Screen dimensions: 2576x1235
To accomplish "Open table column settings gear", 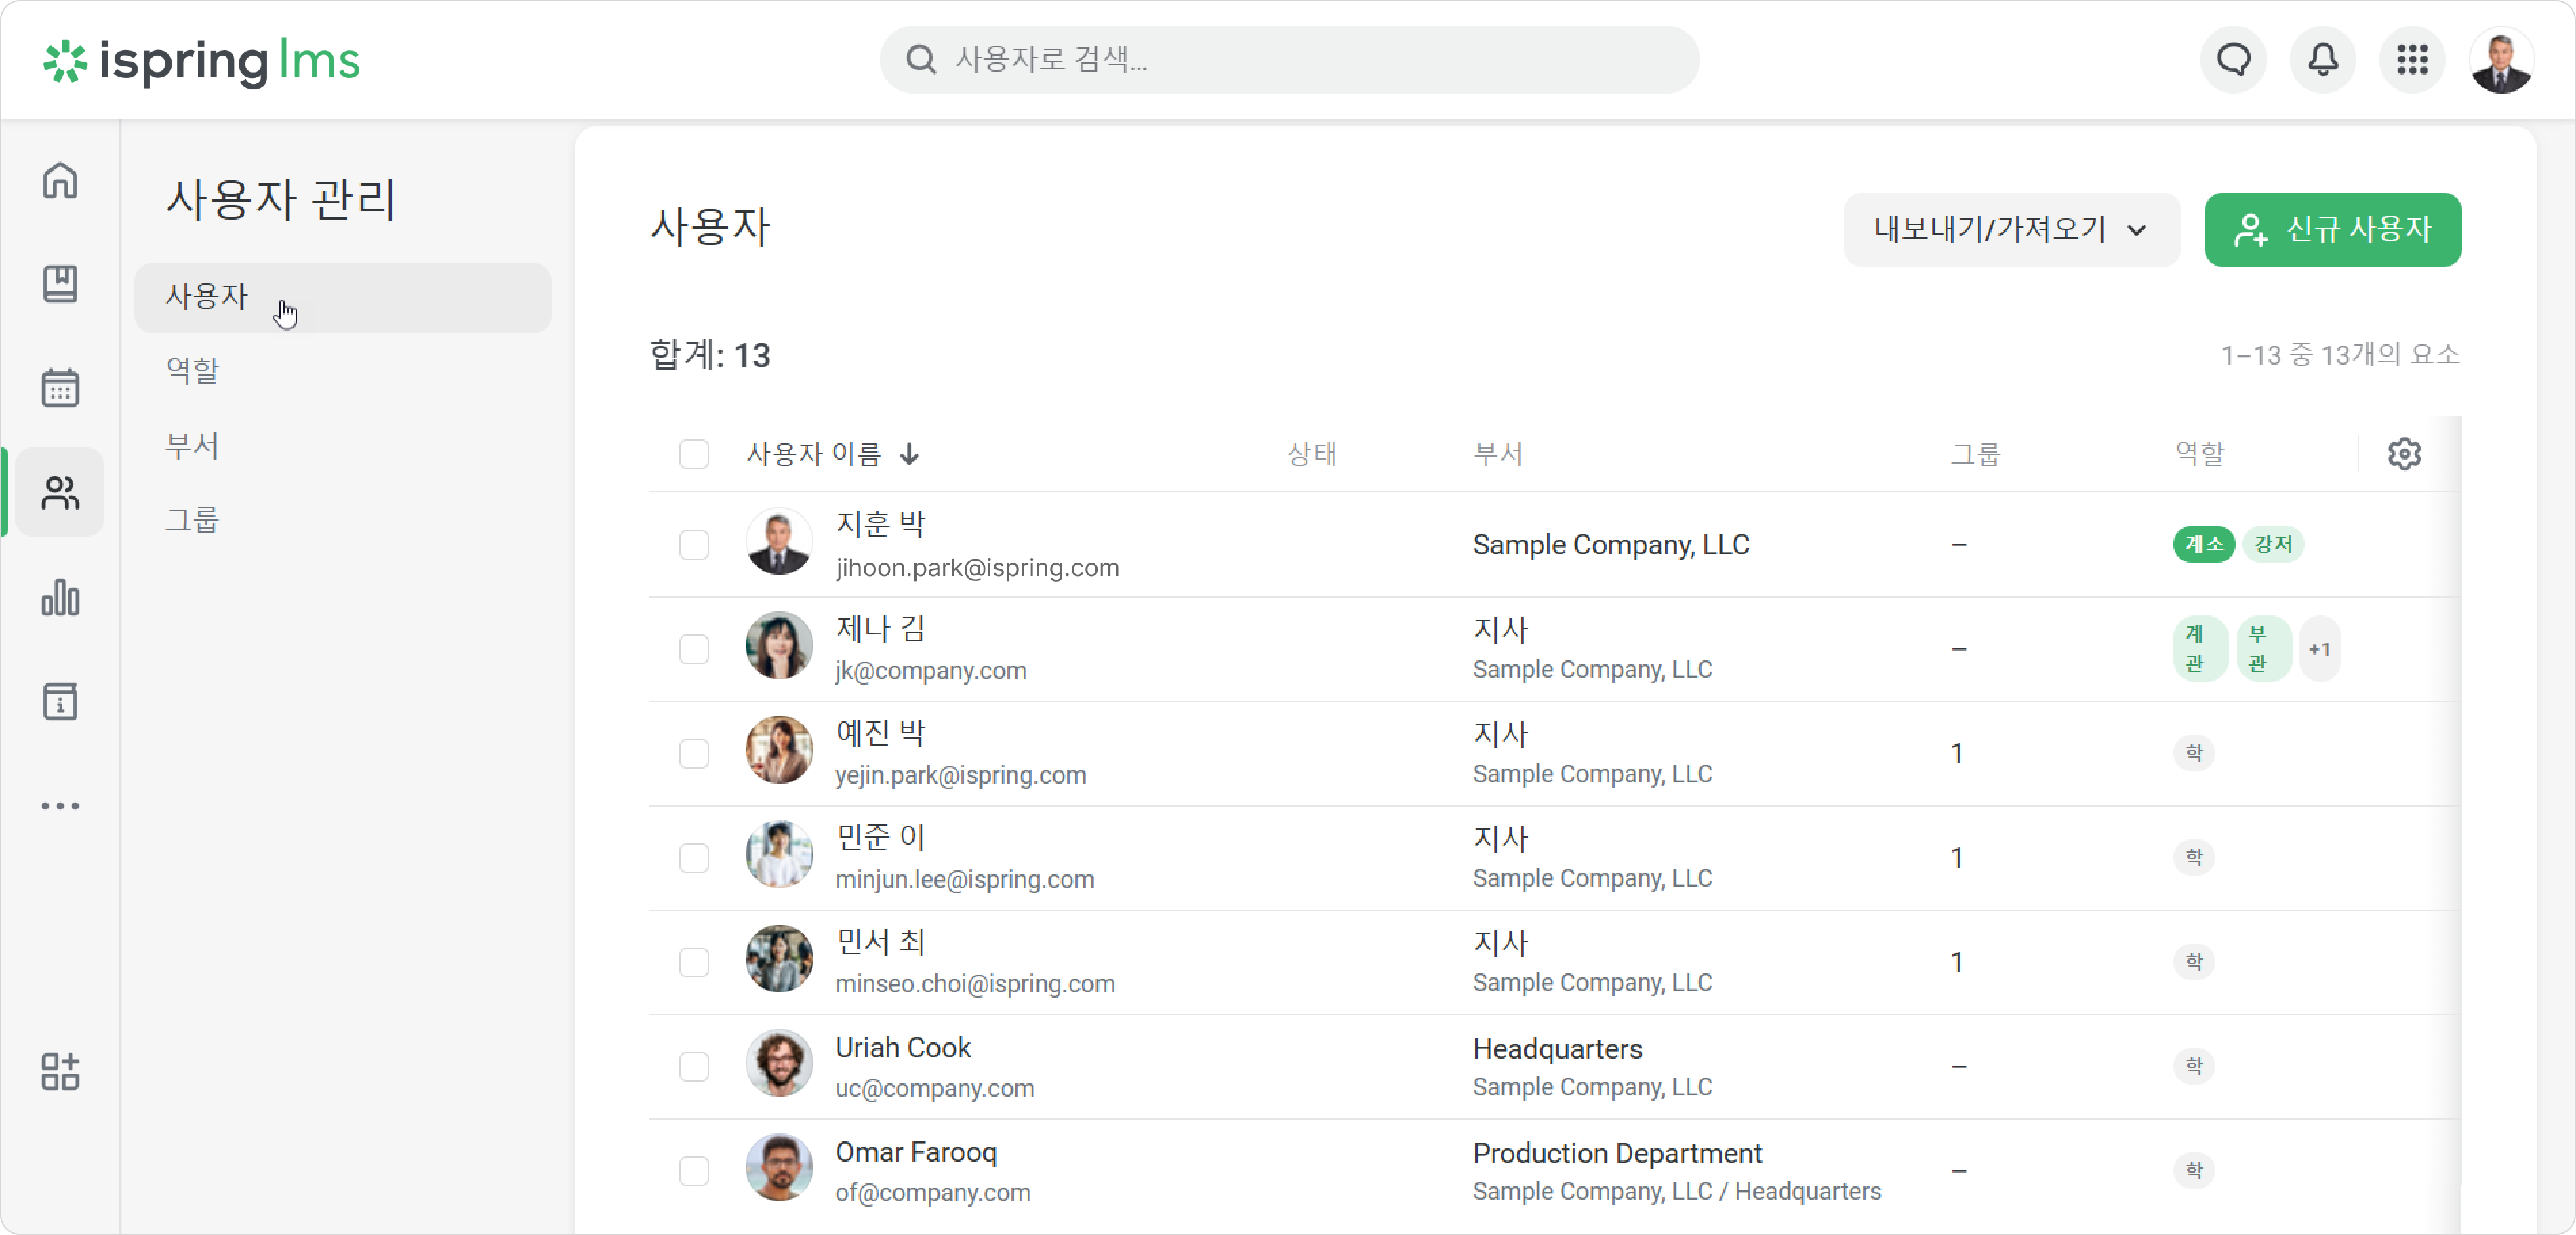I will pyautogui.click(x=2405, y=454).
